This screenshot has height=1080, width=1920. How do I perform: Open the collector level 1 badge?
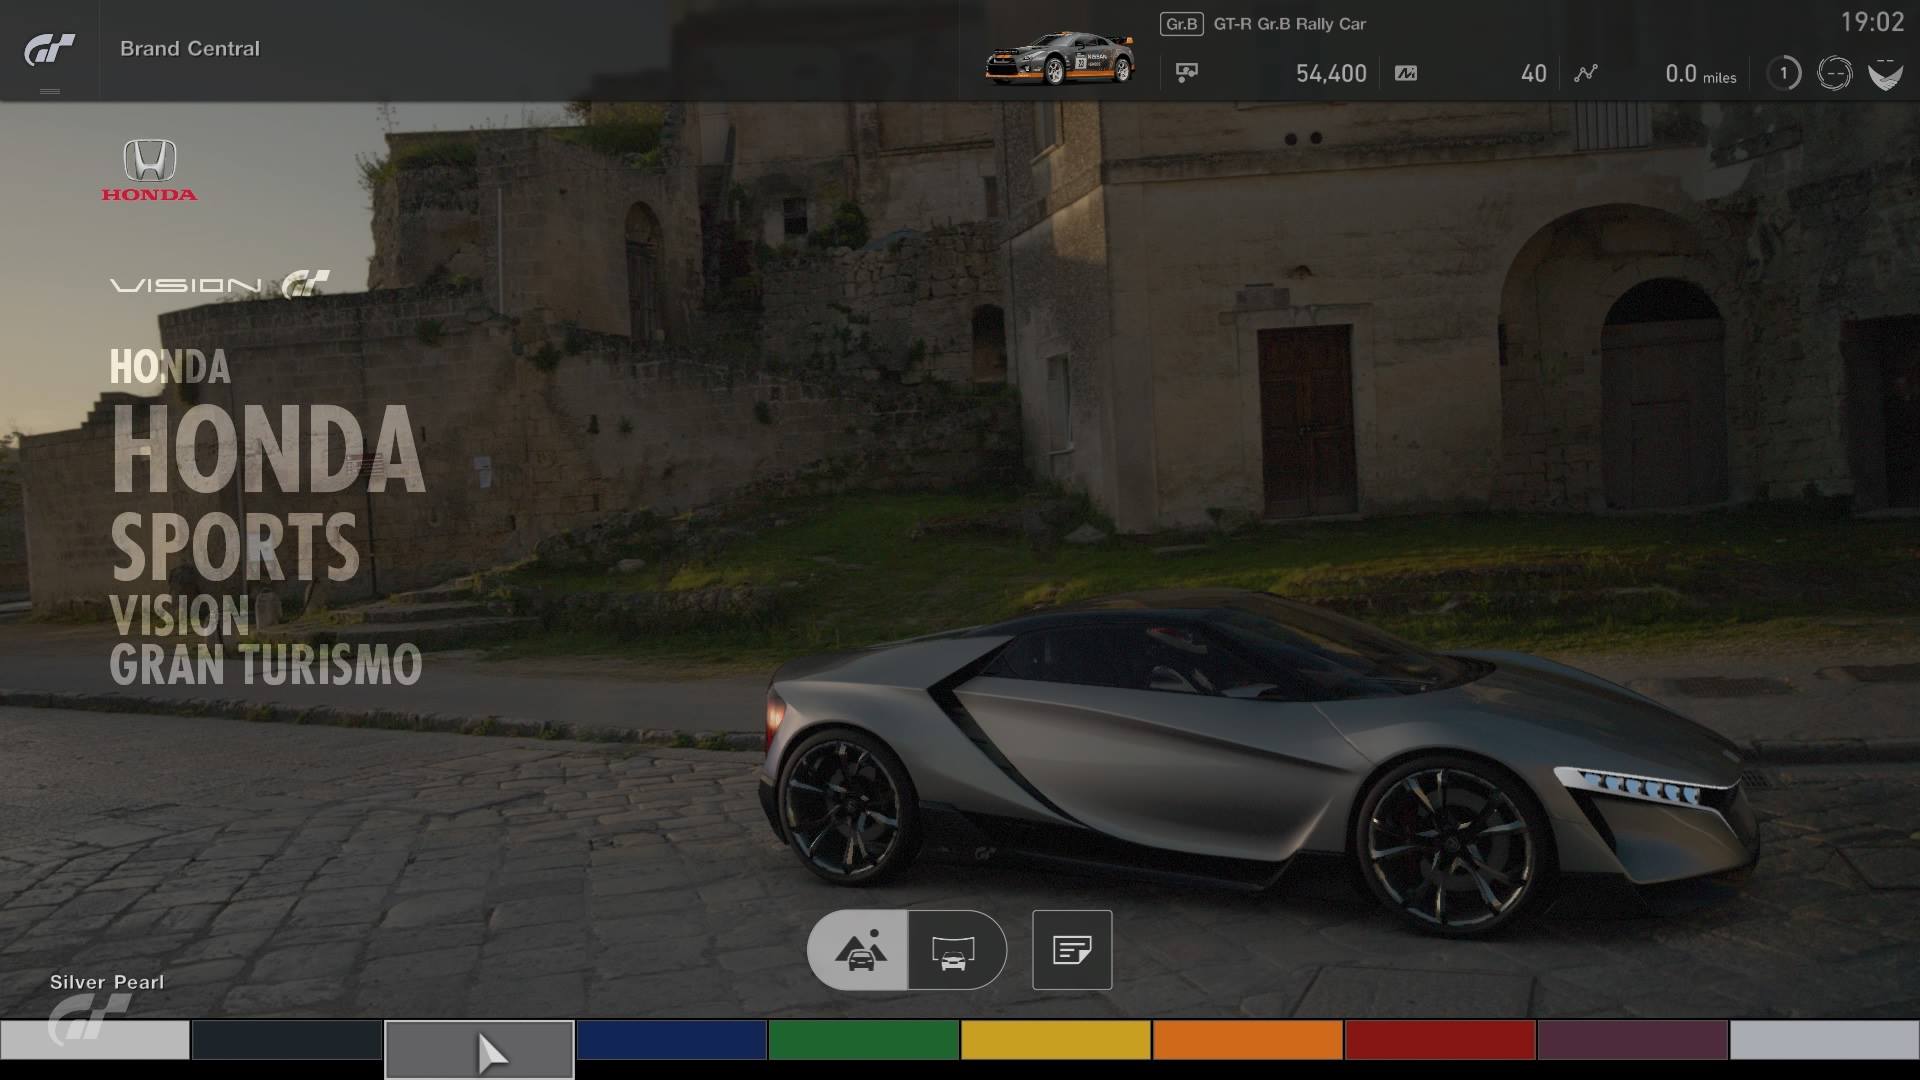(x=1783, y=73)
